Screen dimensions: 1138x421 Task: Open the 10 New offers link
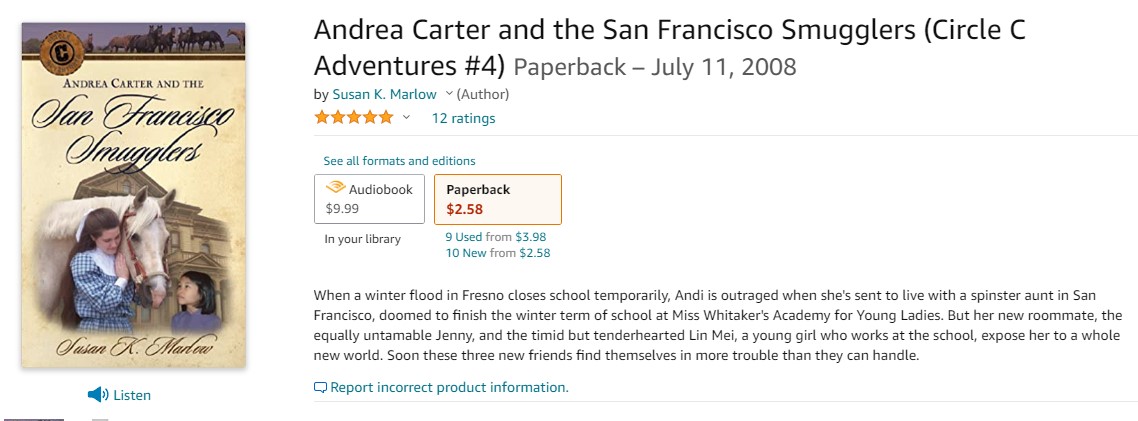pos(465,253)
